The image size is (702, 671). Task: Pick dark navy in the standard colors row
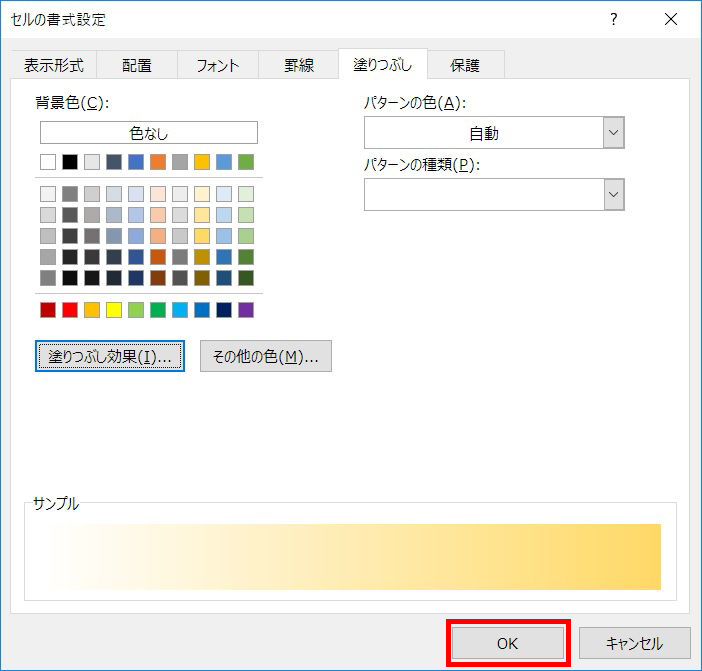point(224,310)
